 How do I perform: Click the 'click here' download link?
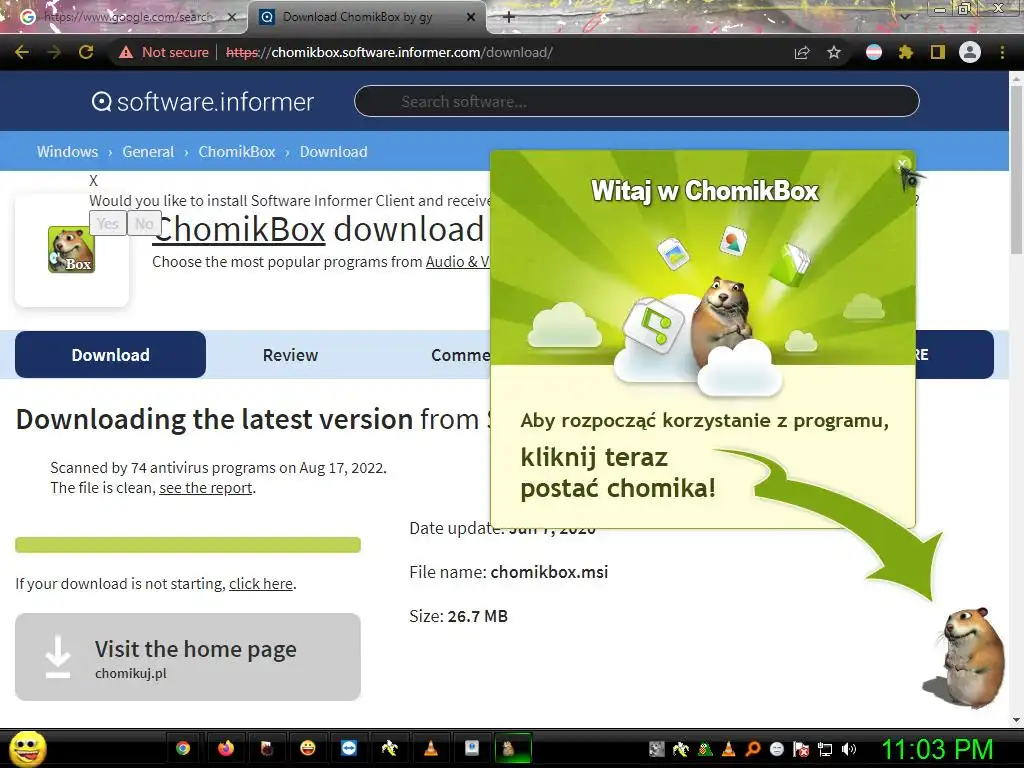261,584
